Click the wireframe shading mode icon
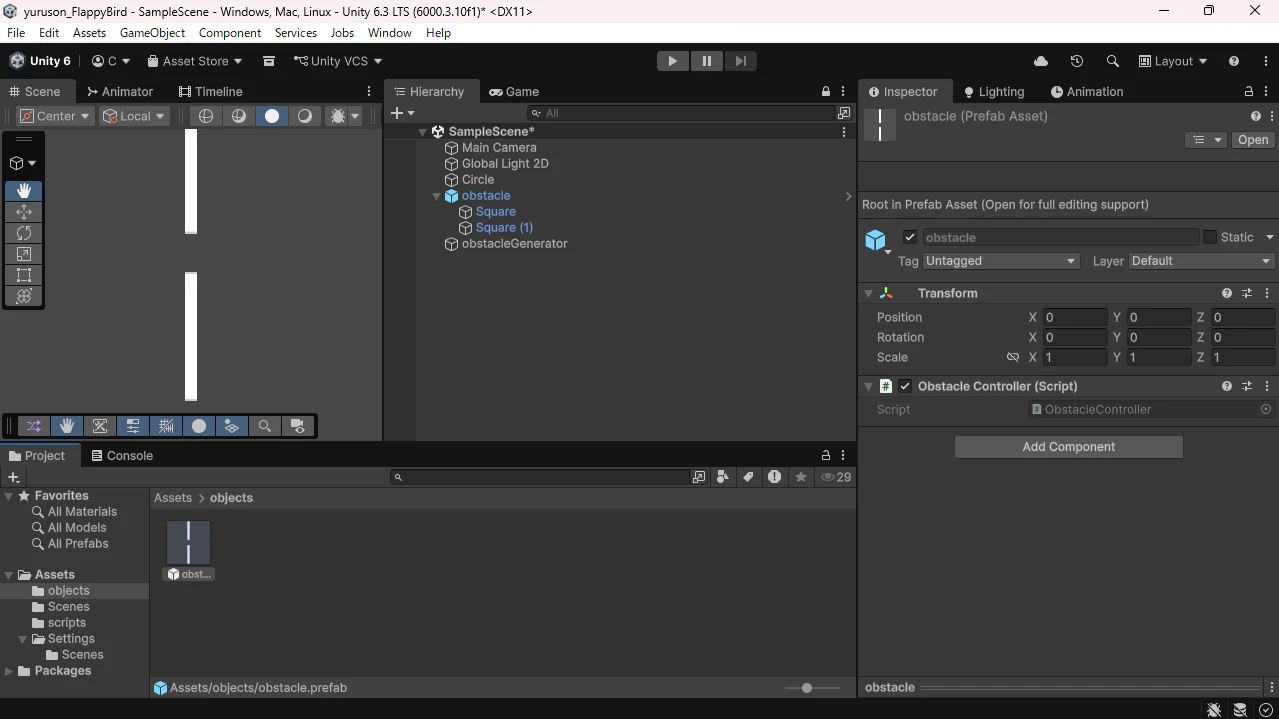The image size is (1279, 719). click(206, 116)
